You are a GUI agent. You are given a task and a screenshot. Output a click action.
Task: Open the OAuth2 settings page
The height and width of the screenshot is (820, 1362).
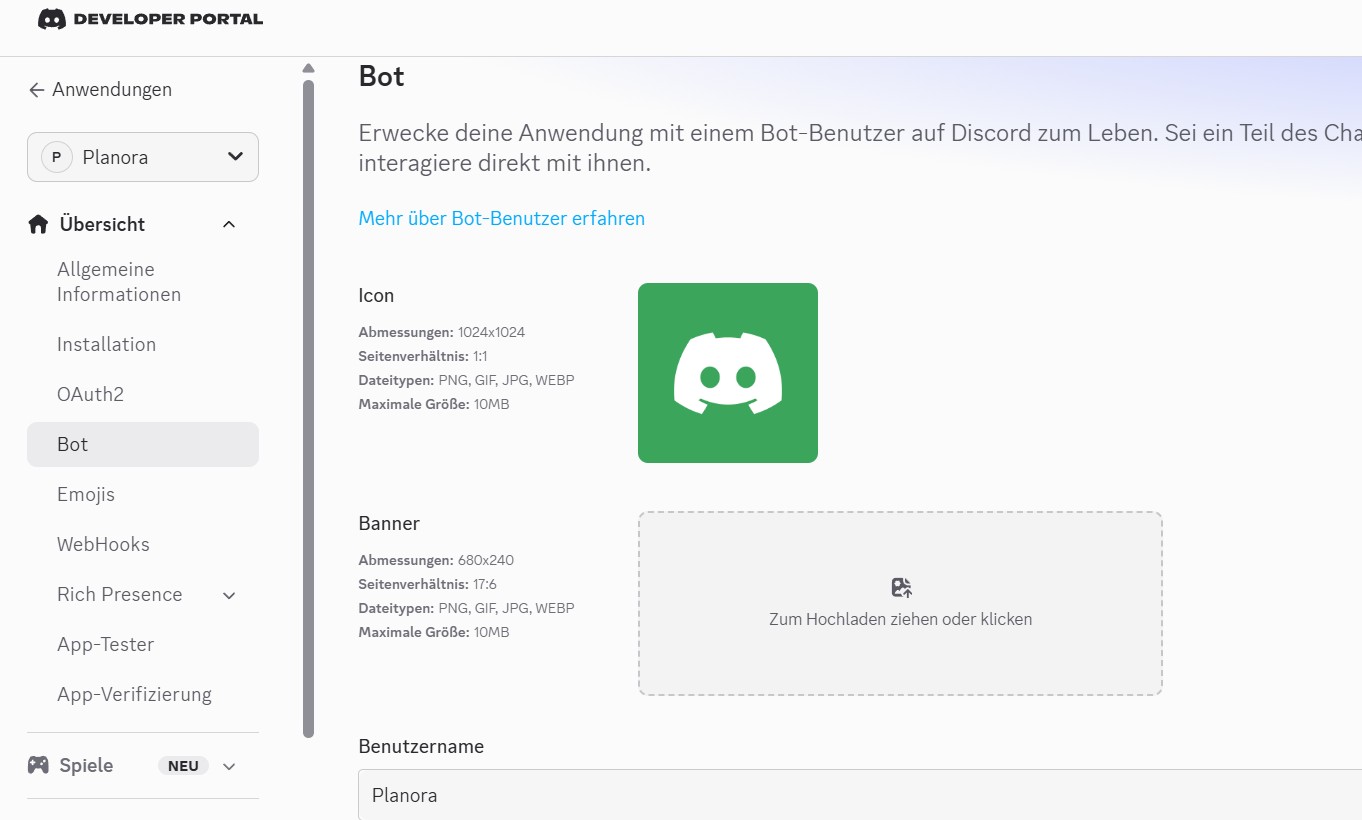[x=90, y=394]
